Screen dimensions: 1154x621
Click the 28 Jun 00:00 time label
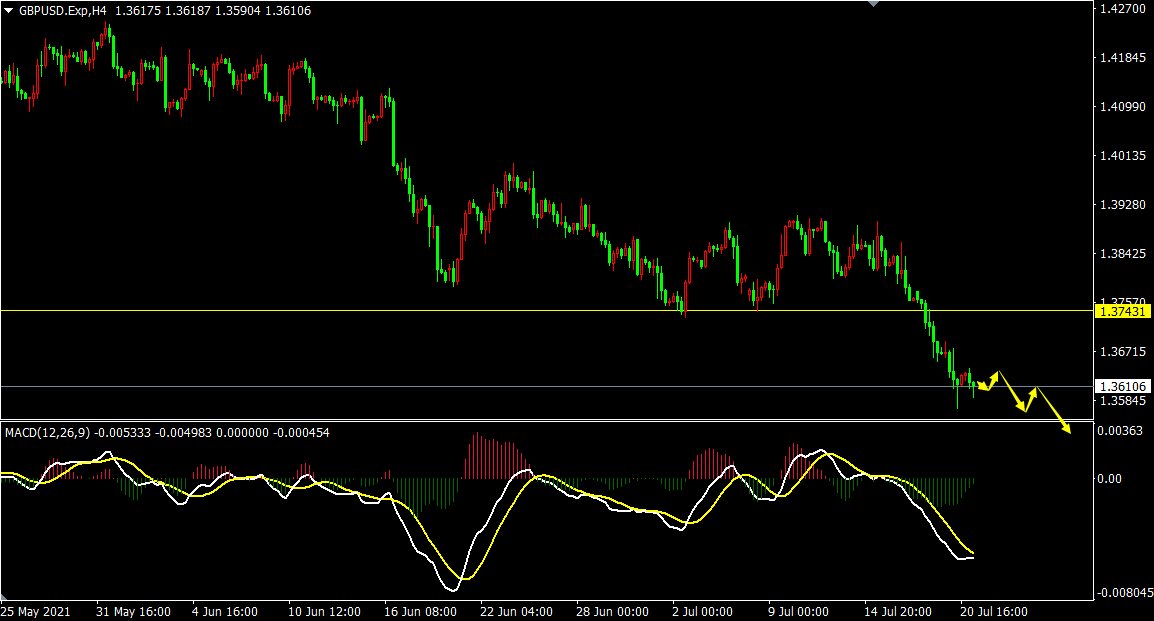[612, 611]
